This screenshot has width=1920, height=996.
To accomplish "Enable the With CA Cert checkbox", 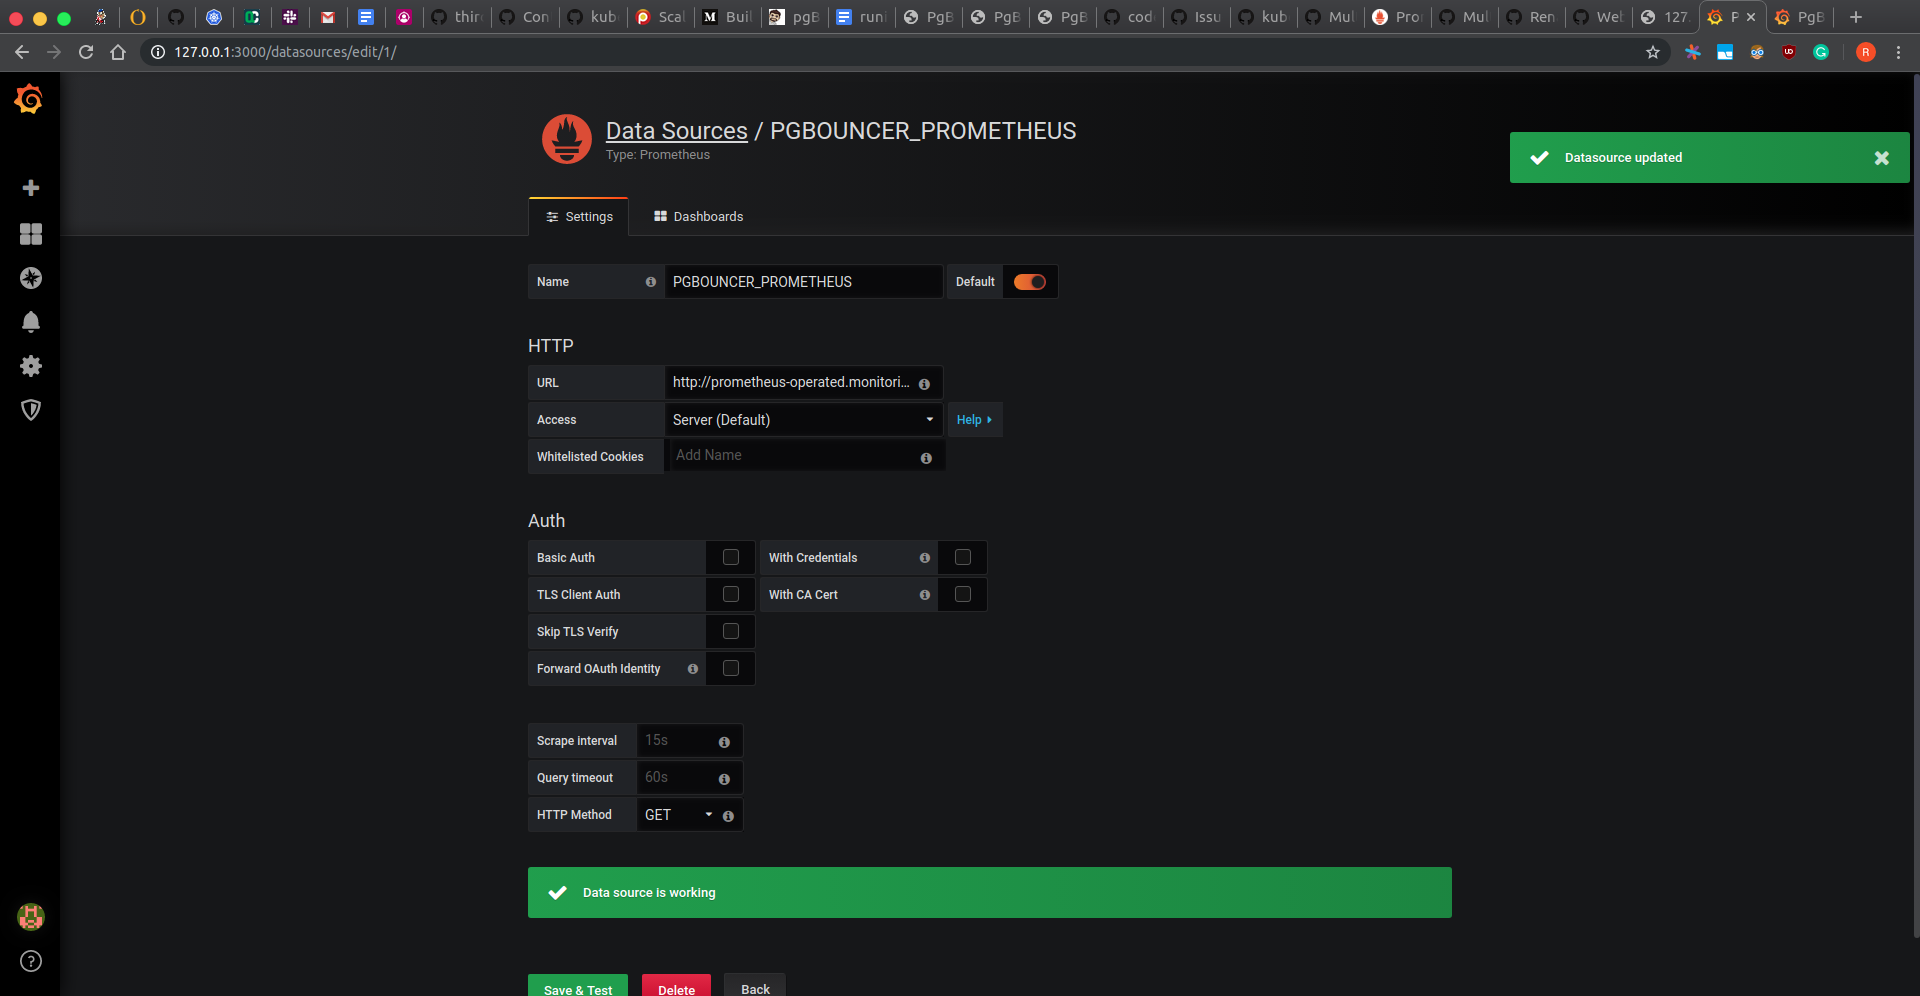I will (x=963, y=594).
